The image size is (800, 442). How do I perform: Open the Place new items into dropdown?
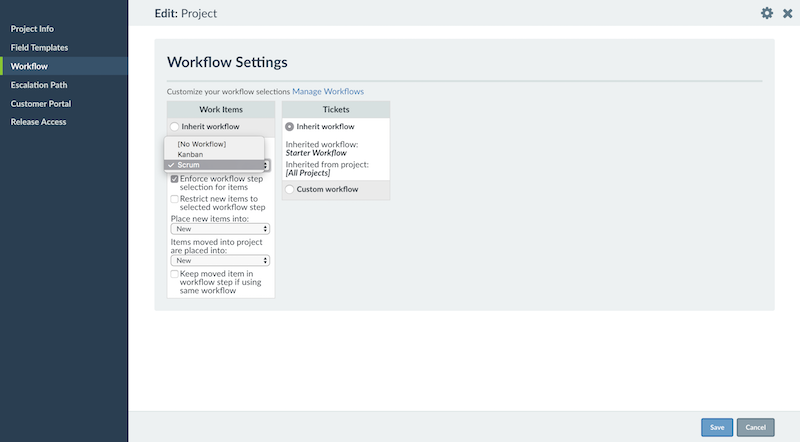pyautogui.click(x=220, y=229)
